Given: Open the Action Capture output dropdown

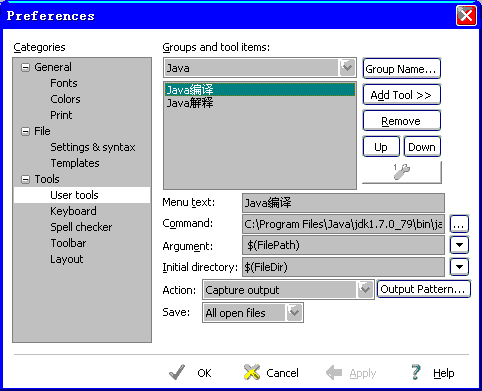Looking at the screenshot, I should pos(365,289).
